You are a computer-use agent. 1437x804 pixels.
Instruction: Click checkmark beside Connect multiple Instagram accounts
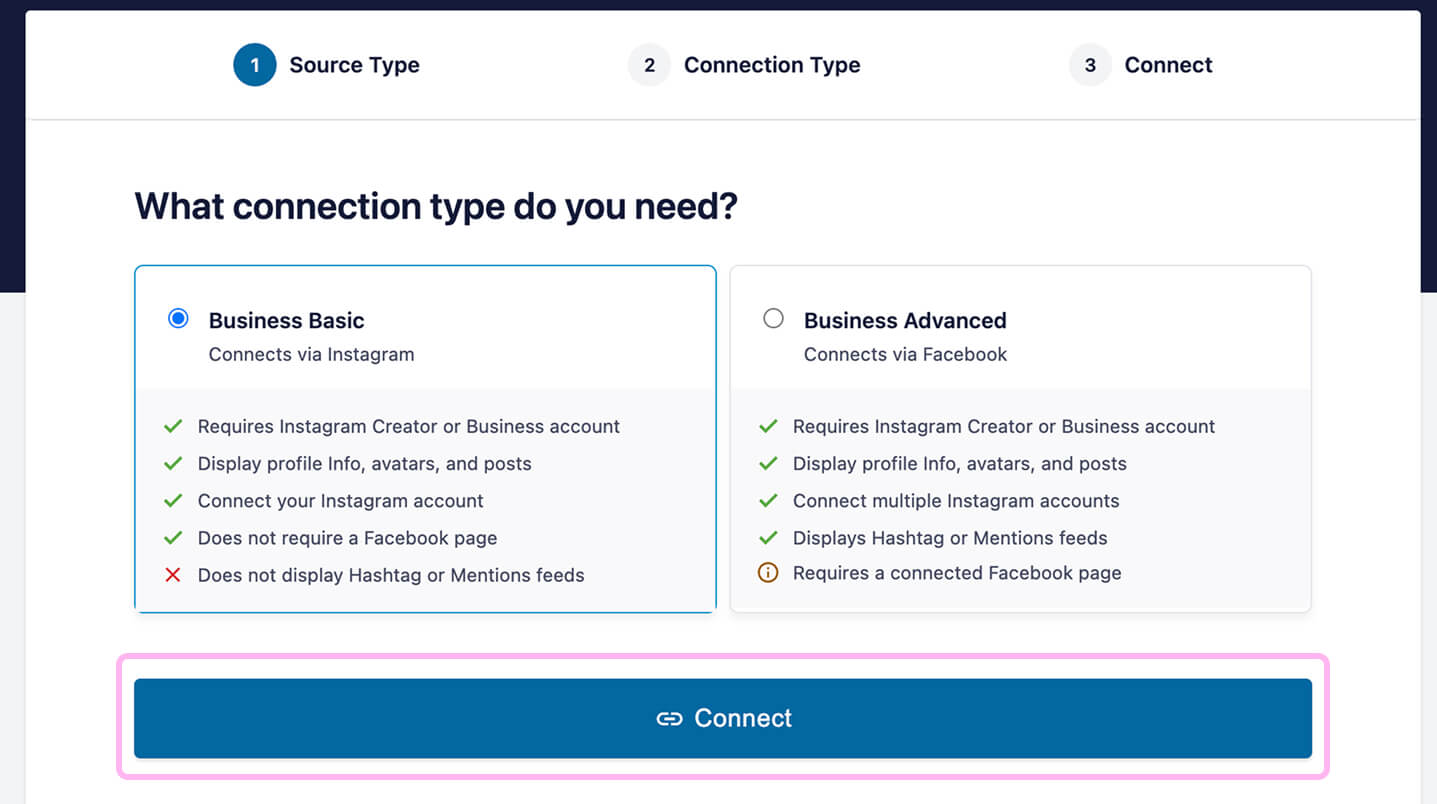point(768,501)
